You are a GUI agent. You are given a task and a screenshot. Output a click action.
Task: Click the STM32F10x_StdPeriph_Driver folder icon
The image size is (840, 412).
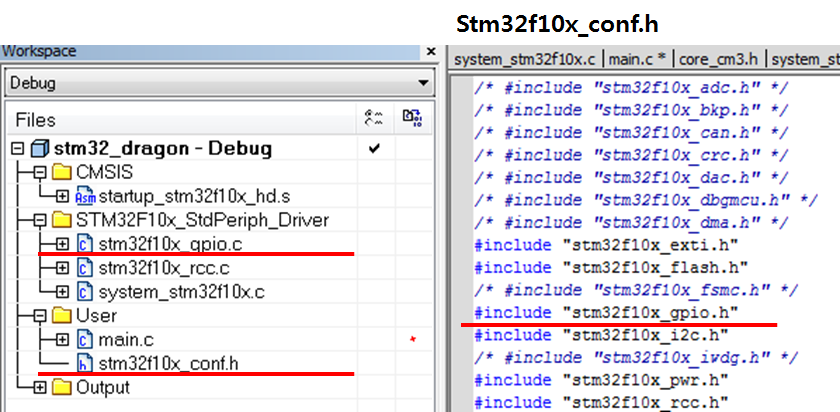click(x=63, y=220)
